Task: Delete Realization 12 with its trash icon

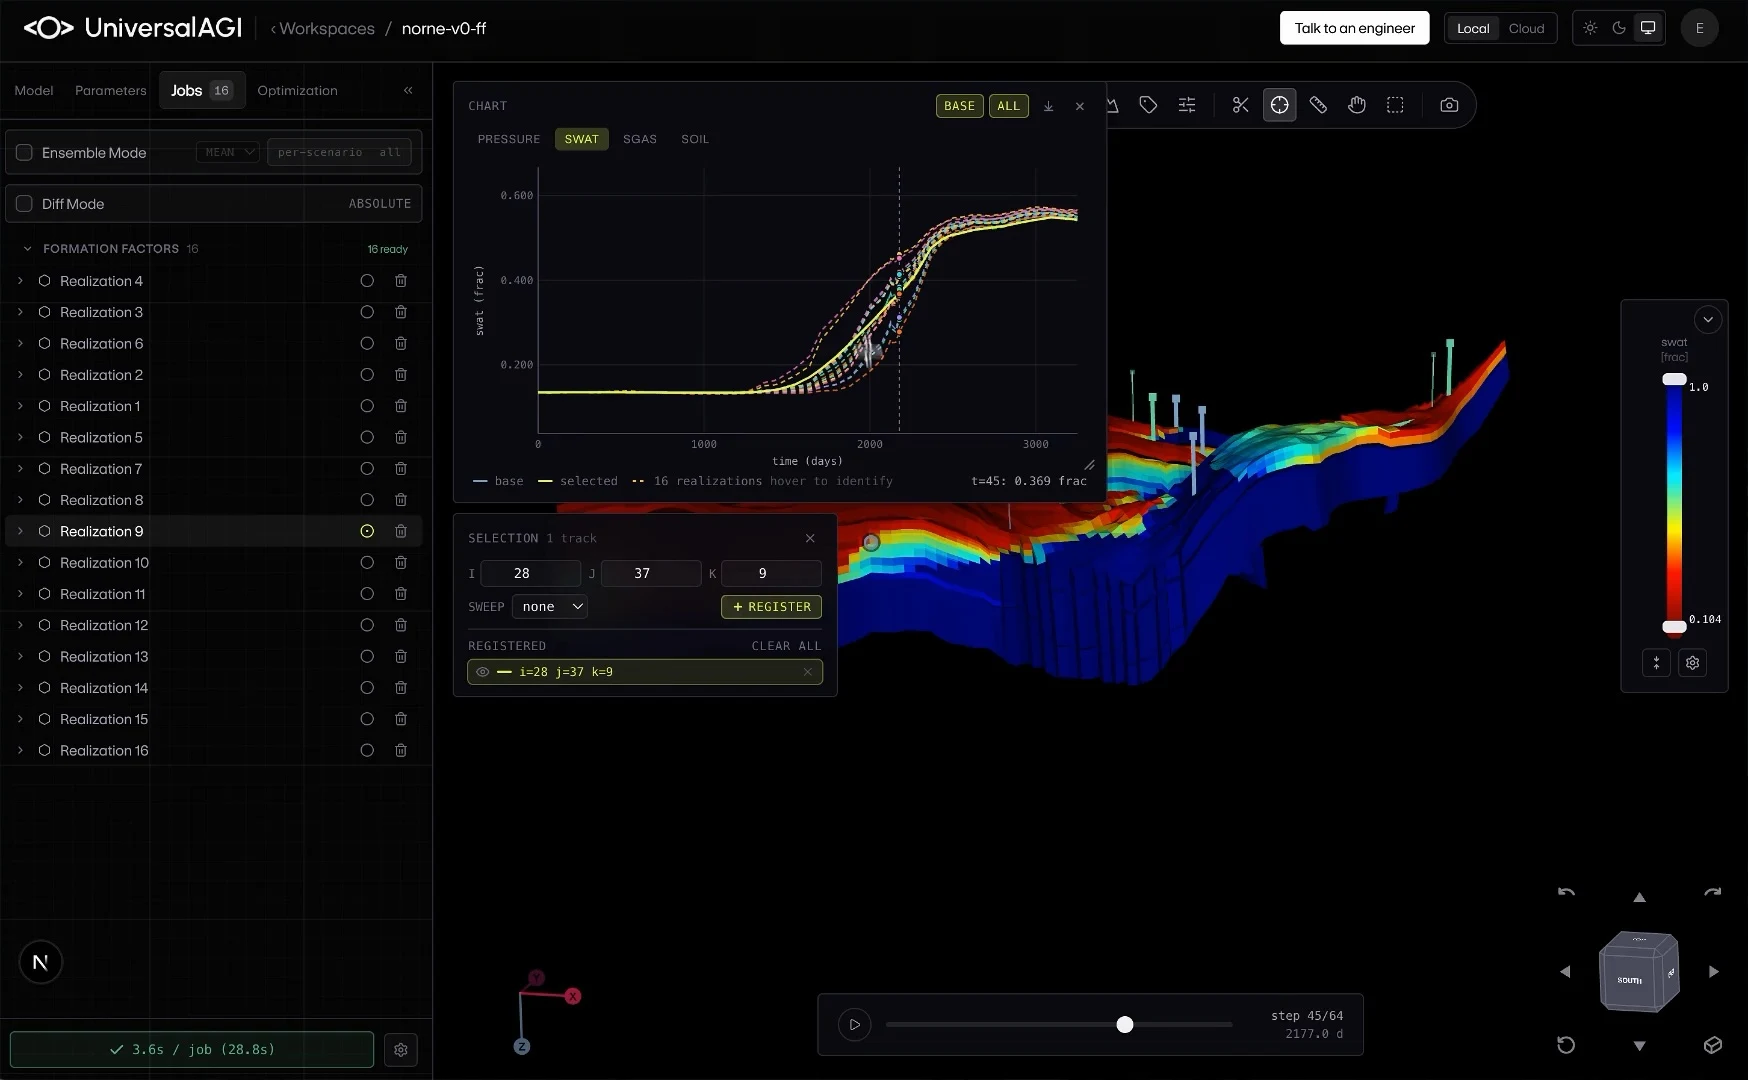Action: tap(401, 625)
